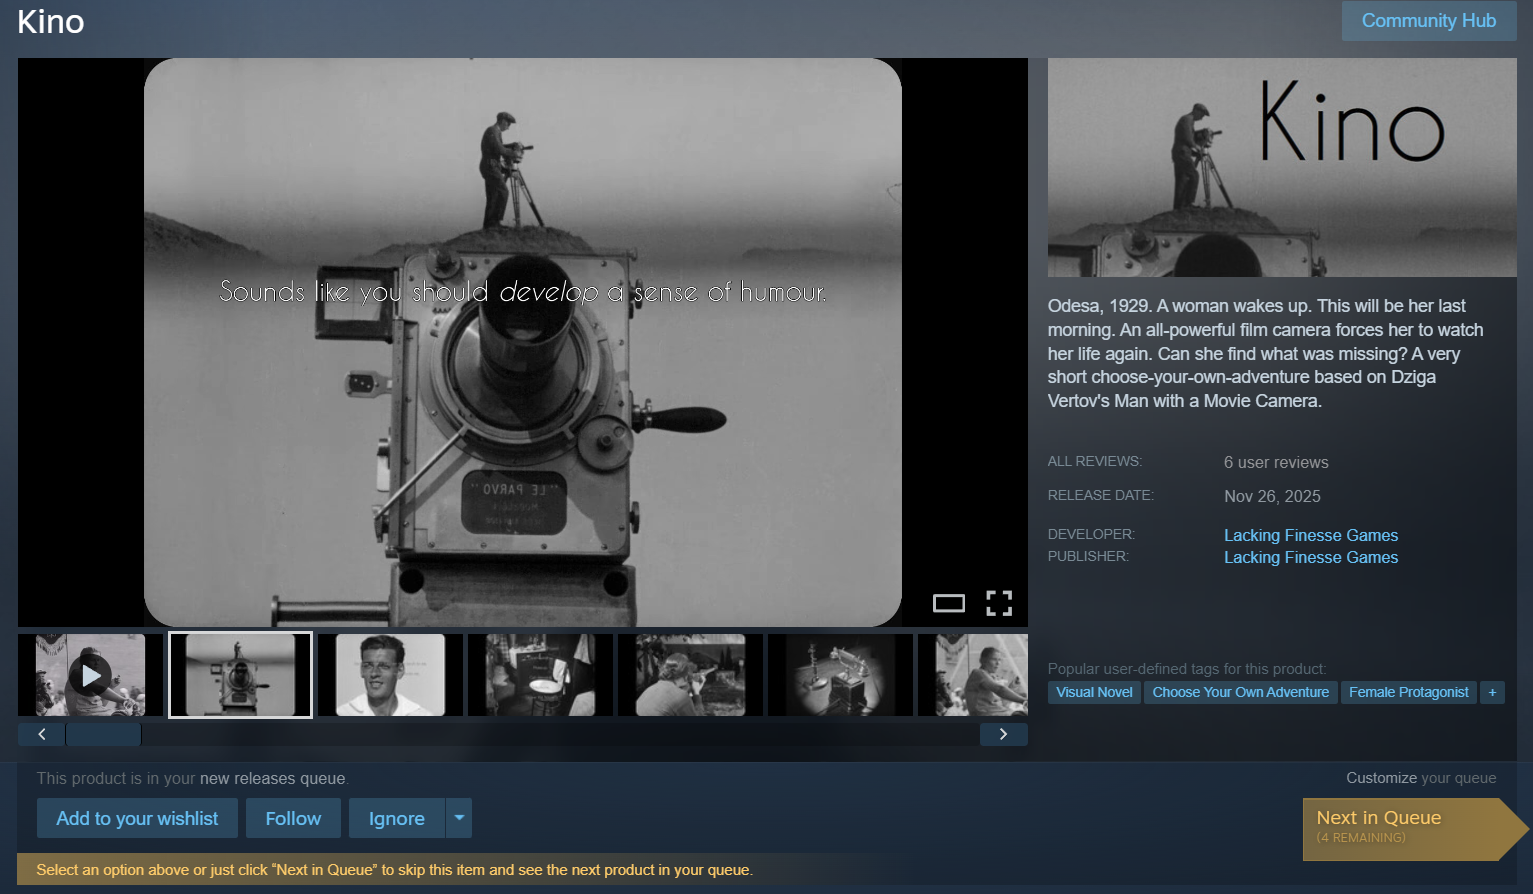Select the Choose Your Own Adventure tag
1533x894 pixels.
tap(1241, 692)
